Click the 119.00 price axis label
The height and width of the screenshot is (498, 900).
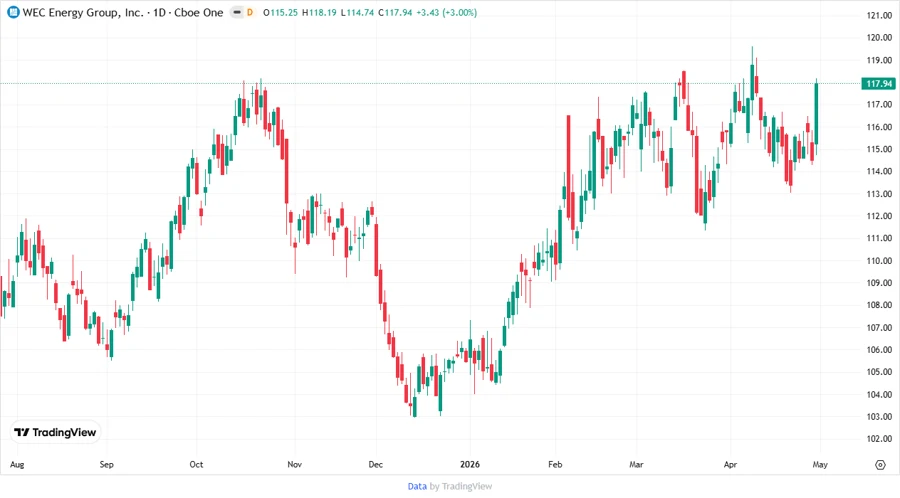pos(879,60)
